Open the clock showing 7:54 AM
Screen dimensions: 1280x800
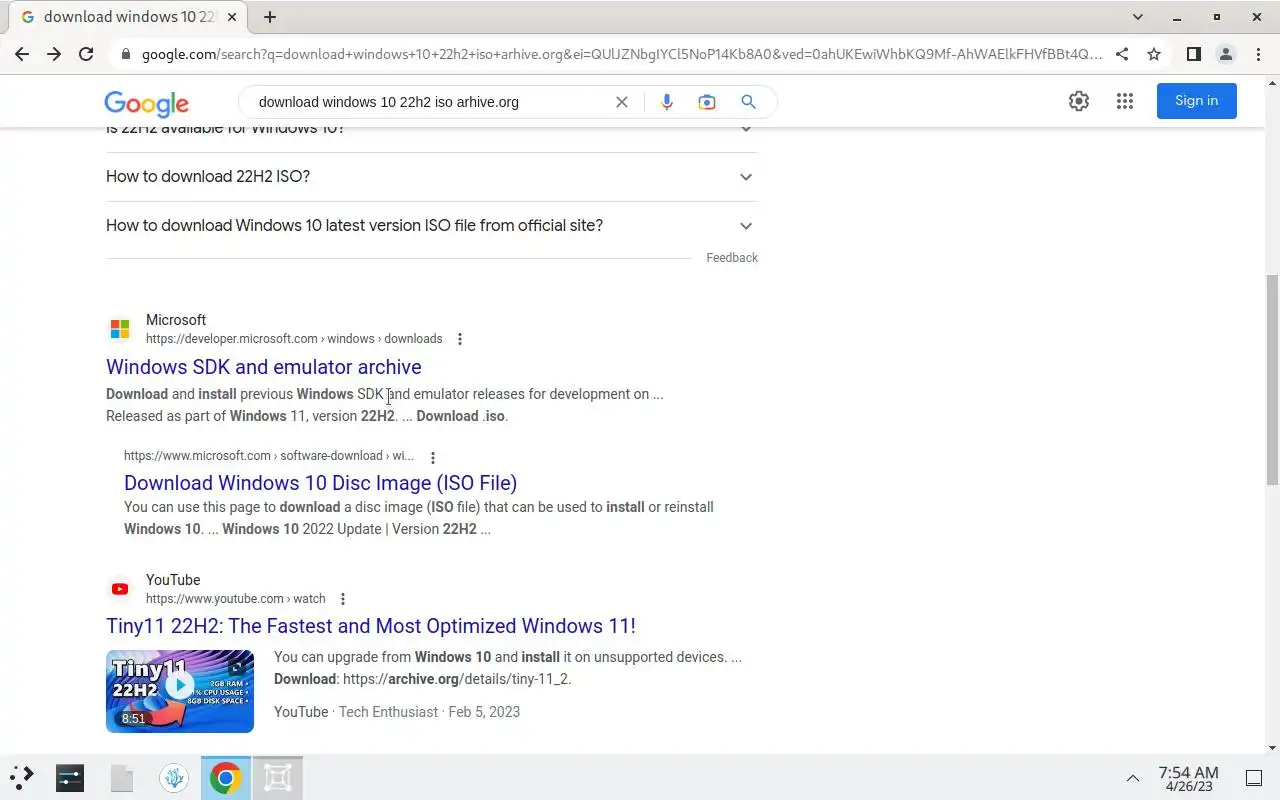point(1188,778)
